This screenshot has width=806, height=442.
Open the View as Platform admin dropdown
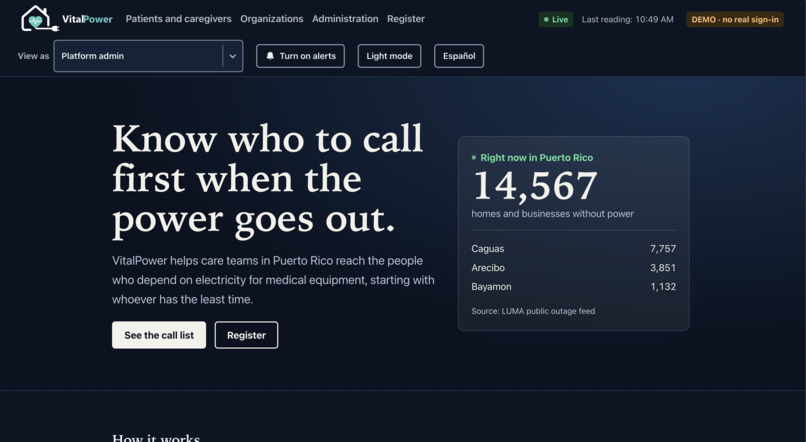click(x=148, y=56)
